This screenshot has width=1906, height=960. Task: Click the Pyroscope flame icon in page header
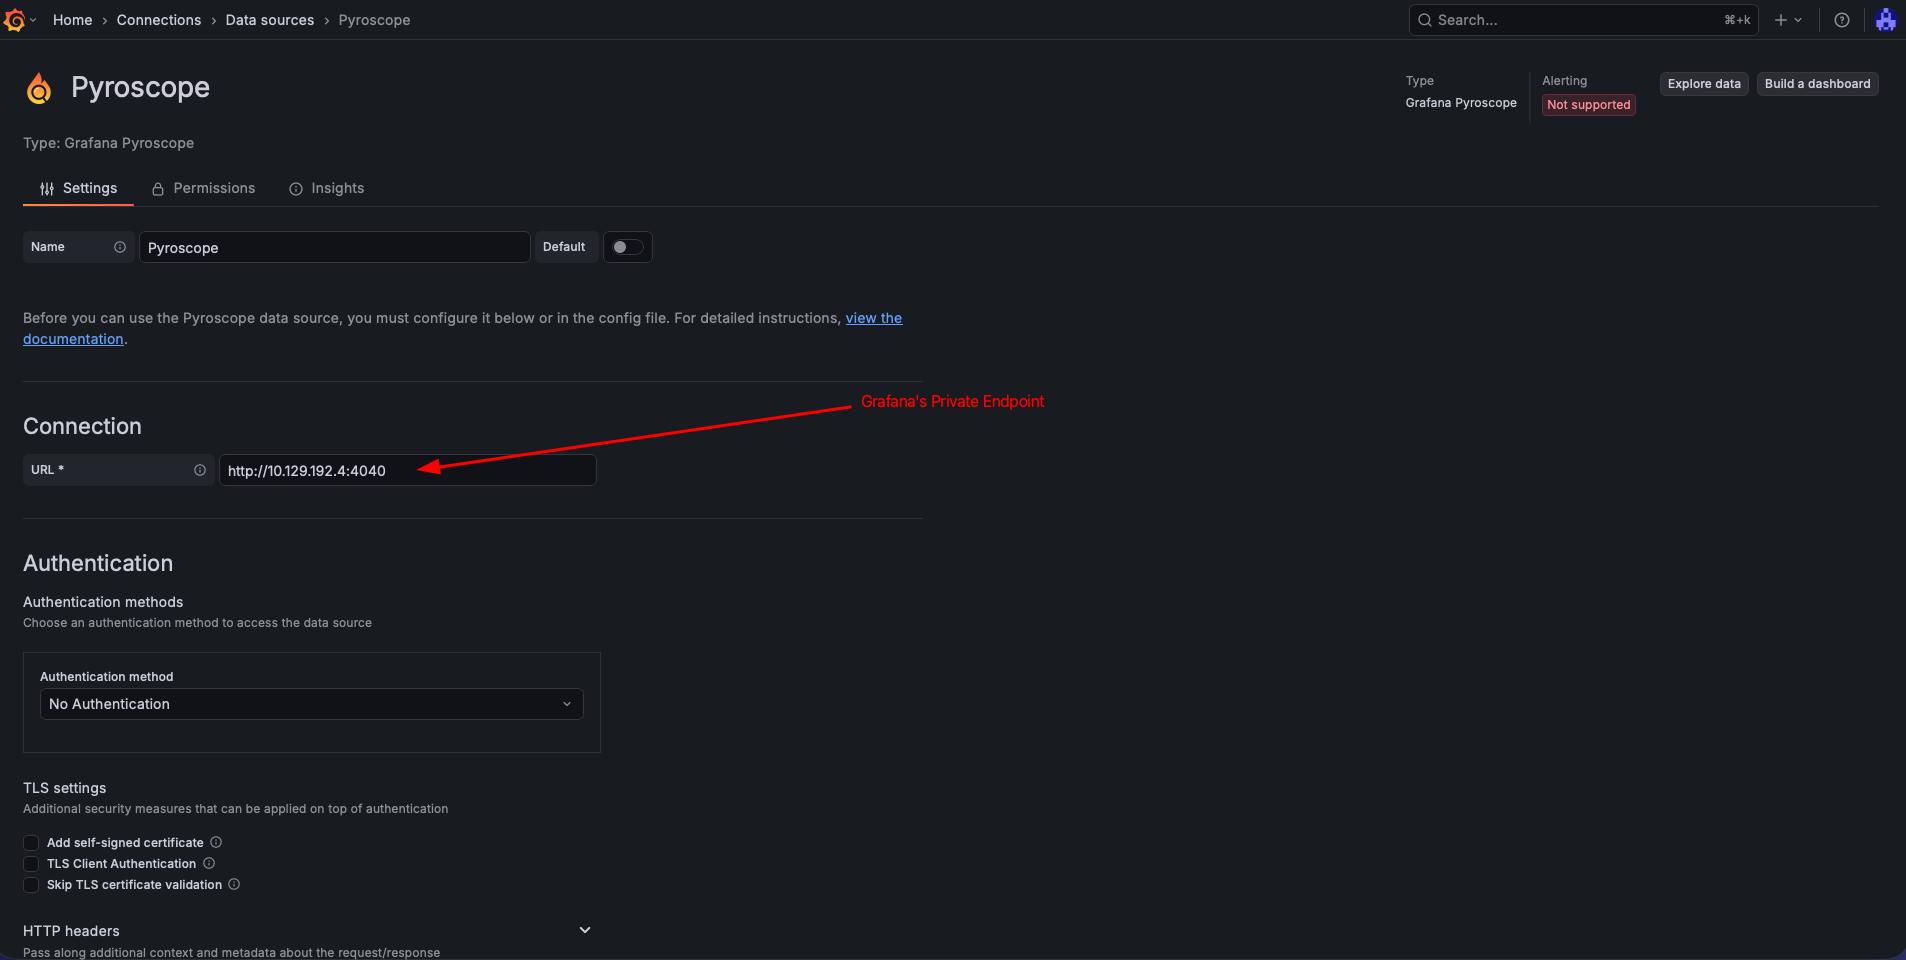pos(39,89)
